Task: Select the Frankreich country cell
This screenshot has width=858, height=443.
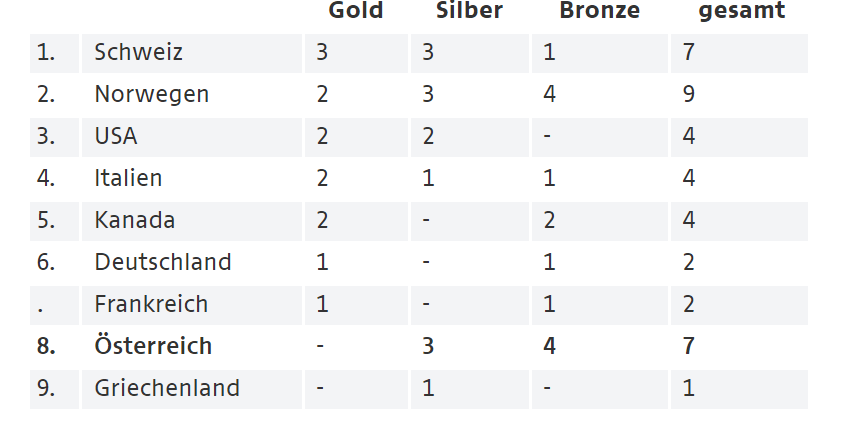Action: click(151, 305)
